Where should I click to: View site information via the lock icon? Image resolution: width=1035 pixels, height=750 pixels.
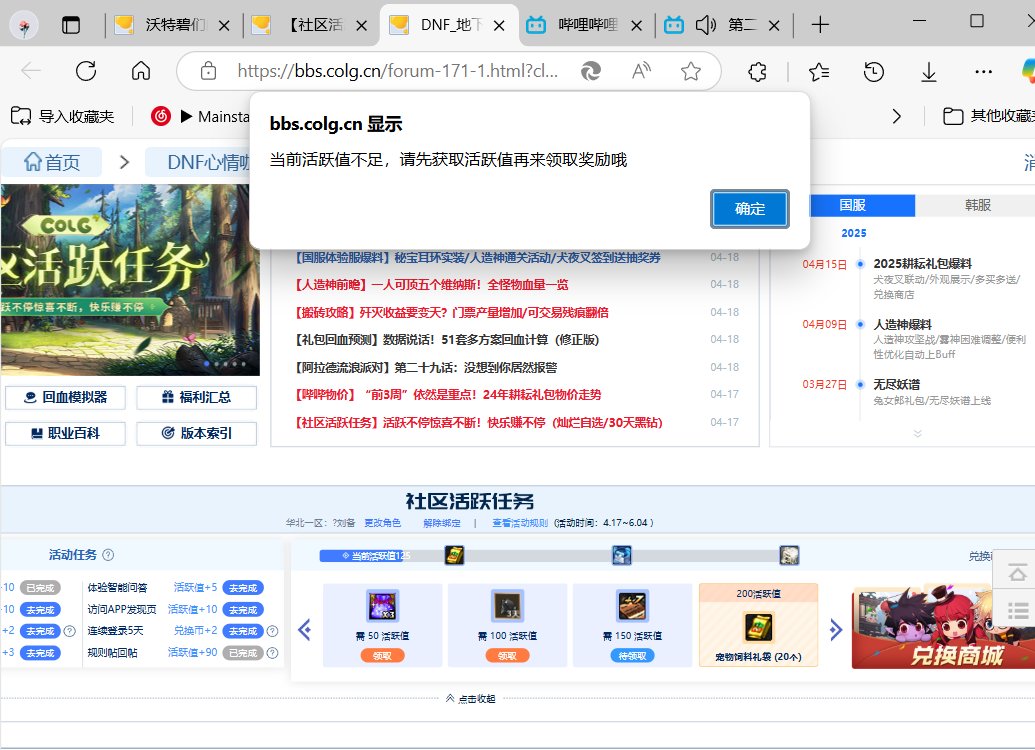tap(208, 71)
